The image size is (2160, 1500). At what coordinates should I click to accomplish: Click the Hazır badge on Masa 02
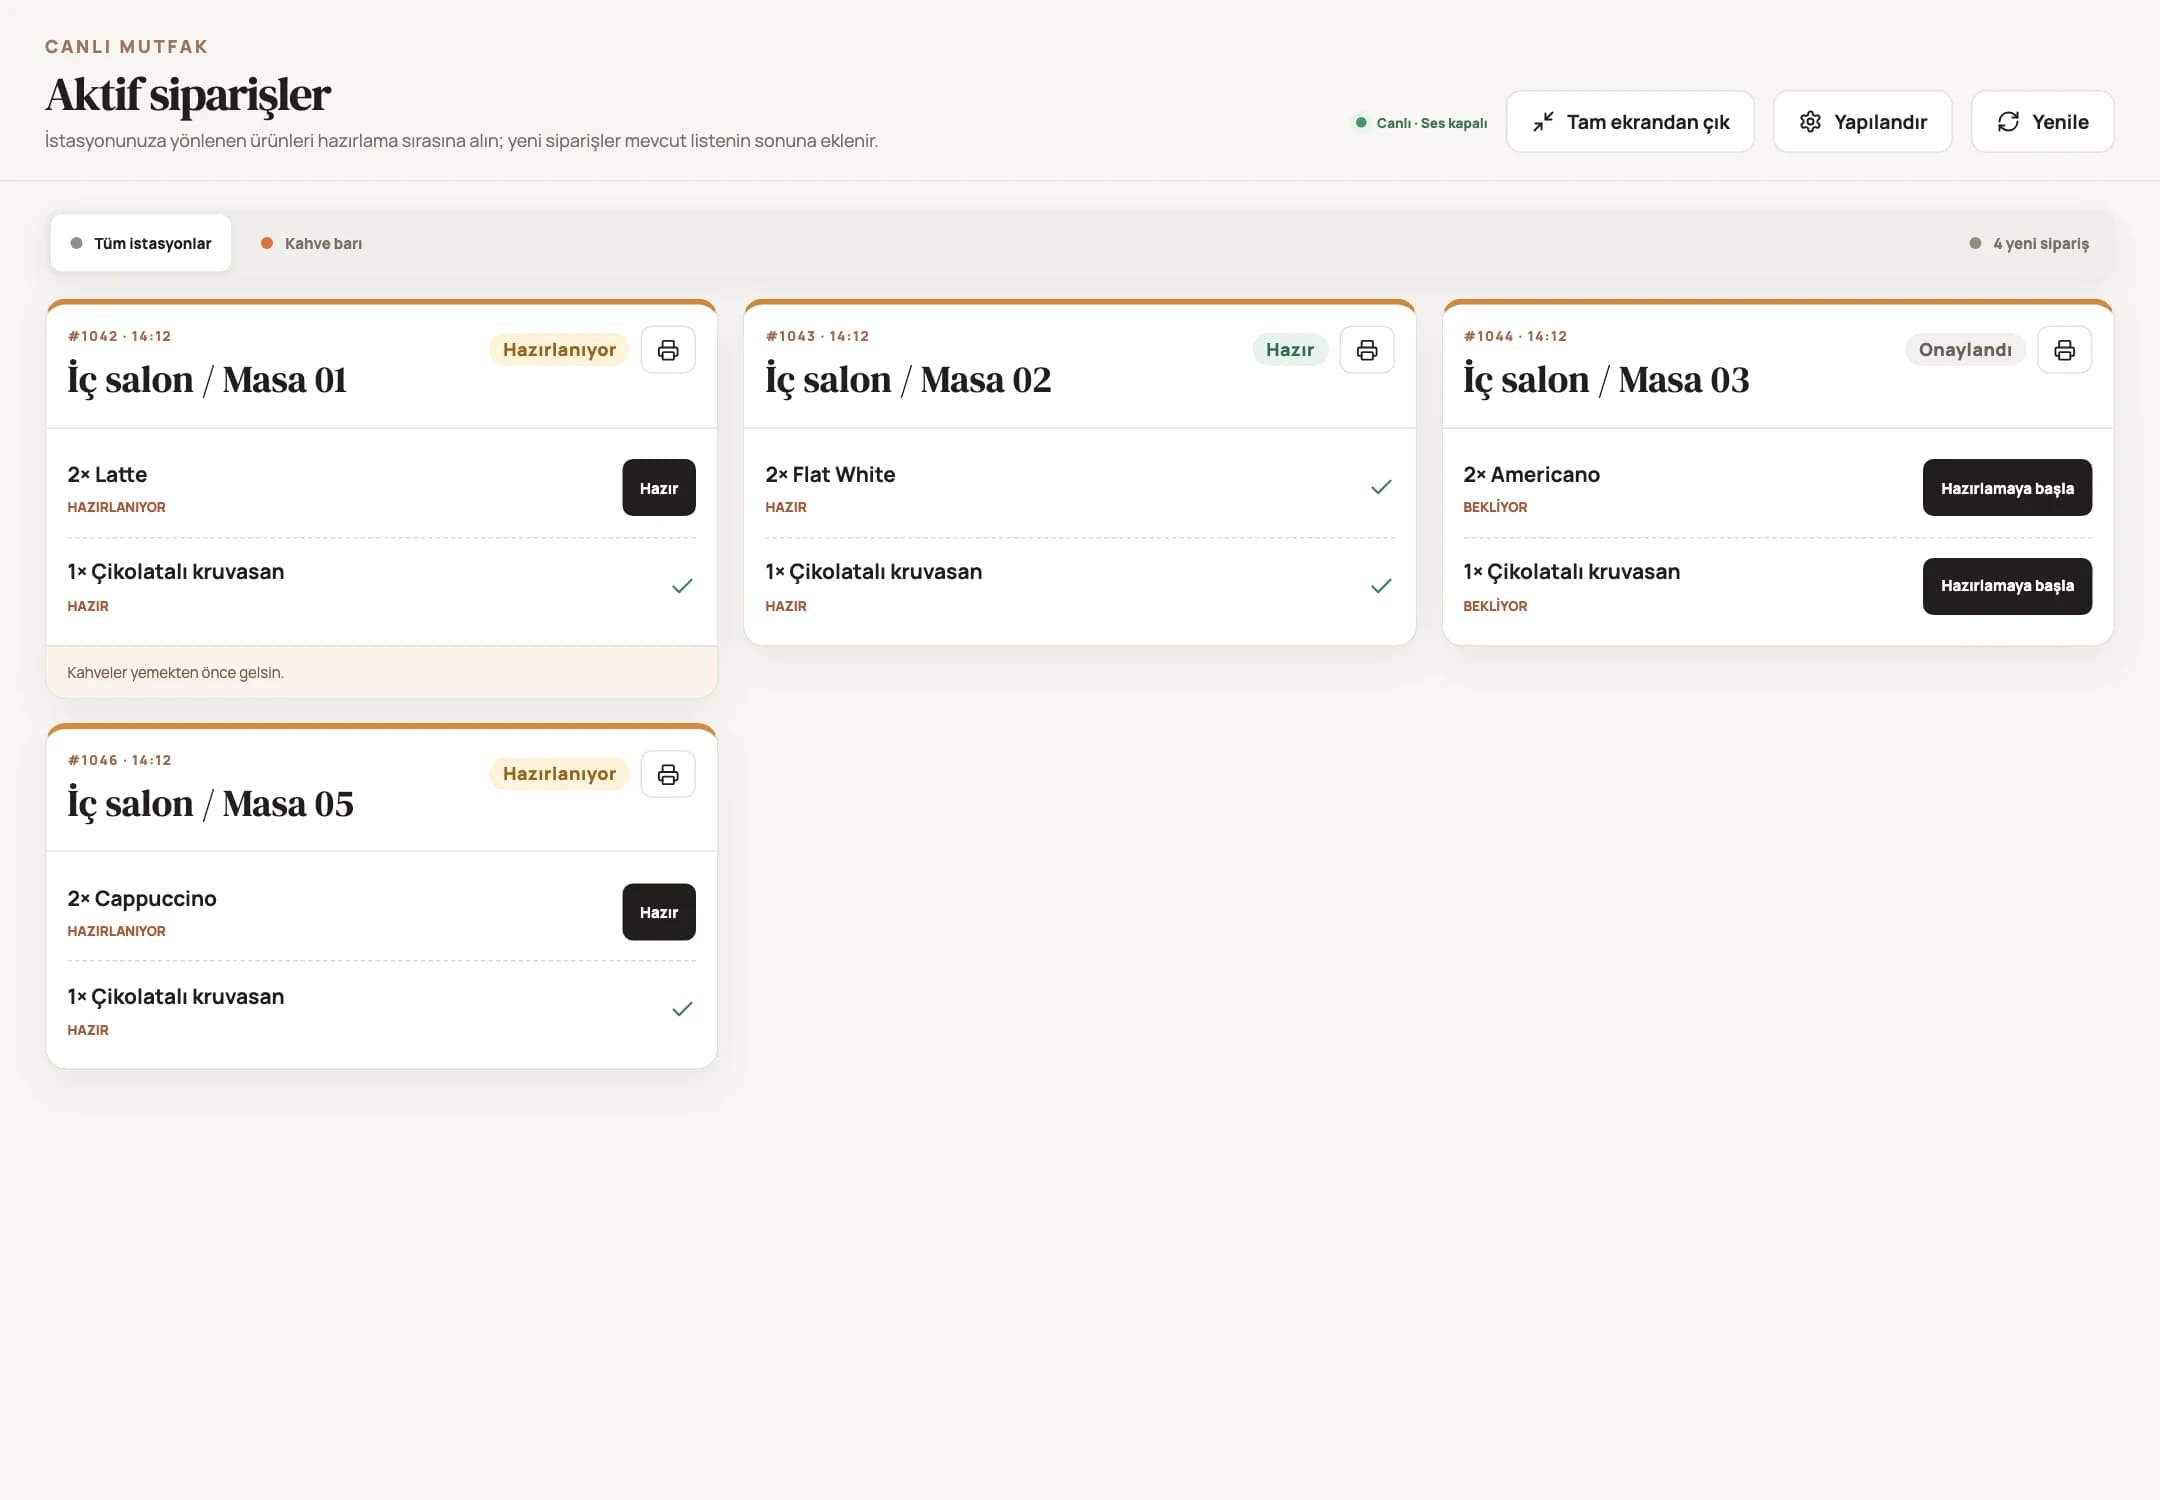point(1290,350)
